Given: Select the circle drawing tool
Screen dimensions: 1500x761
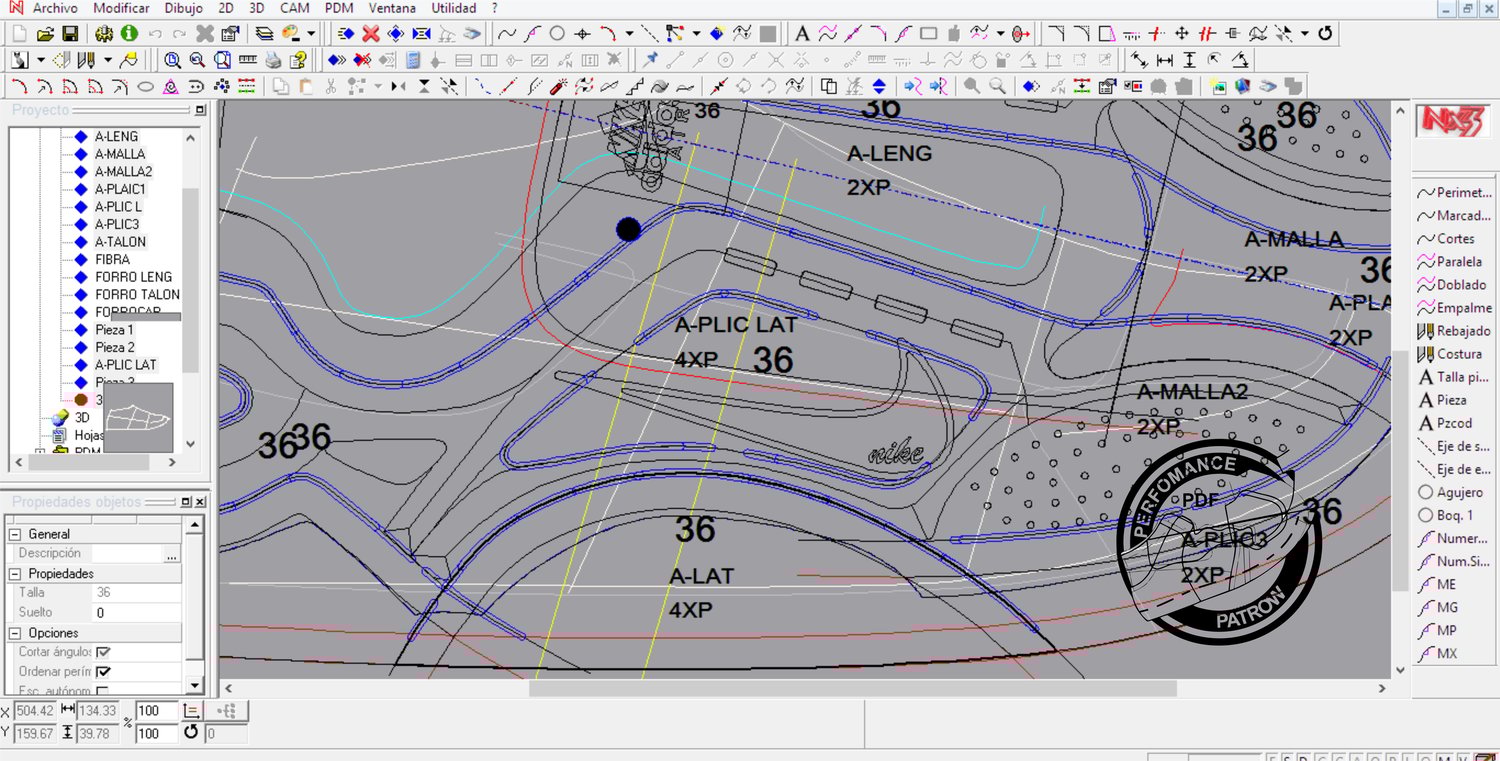Looking at the screenshot, I should (x=558, y=34).
